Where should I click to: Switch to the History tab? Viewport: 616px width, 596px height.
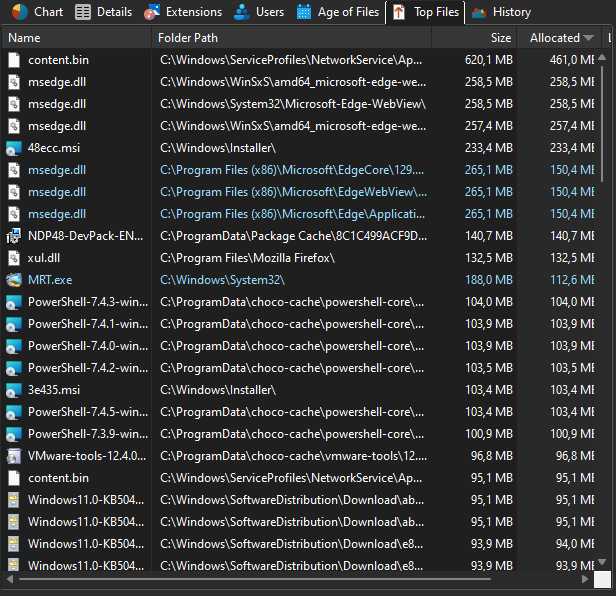501,12
